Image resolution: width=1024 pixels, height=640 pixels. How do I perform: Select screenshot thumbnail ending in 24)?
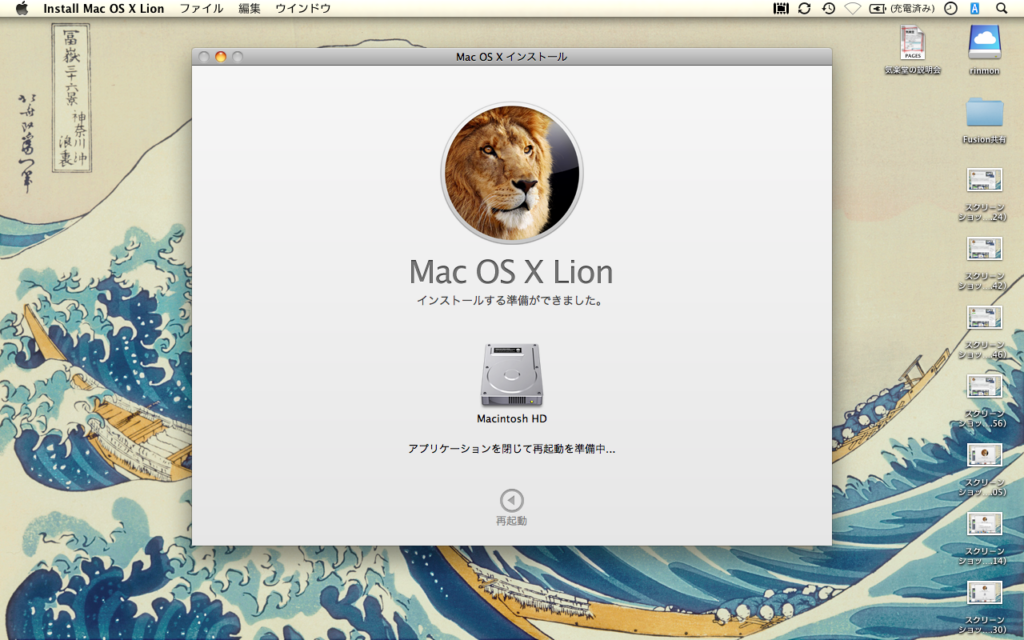[x=984, y=181]
